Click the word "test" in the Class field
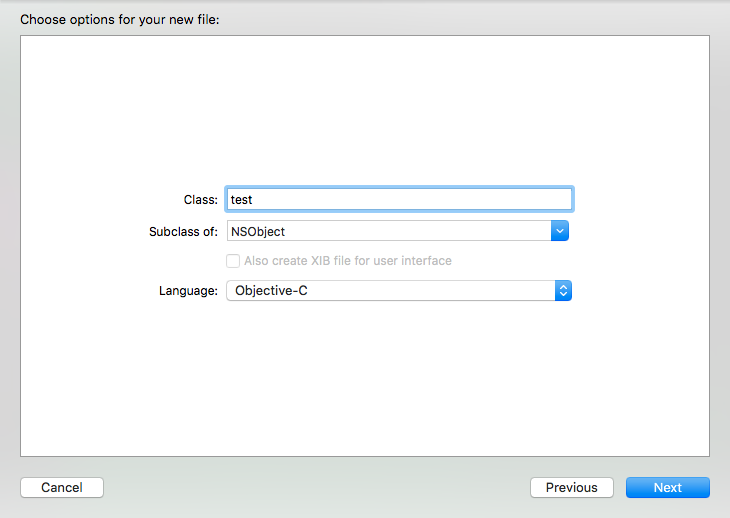730x518 pixels. (241, 200)
